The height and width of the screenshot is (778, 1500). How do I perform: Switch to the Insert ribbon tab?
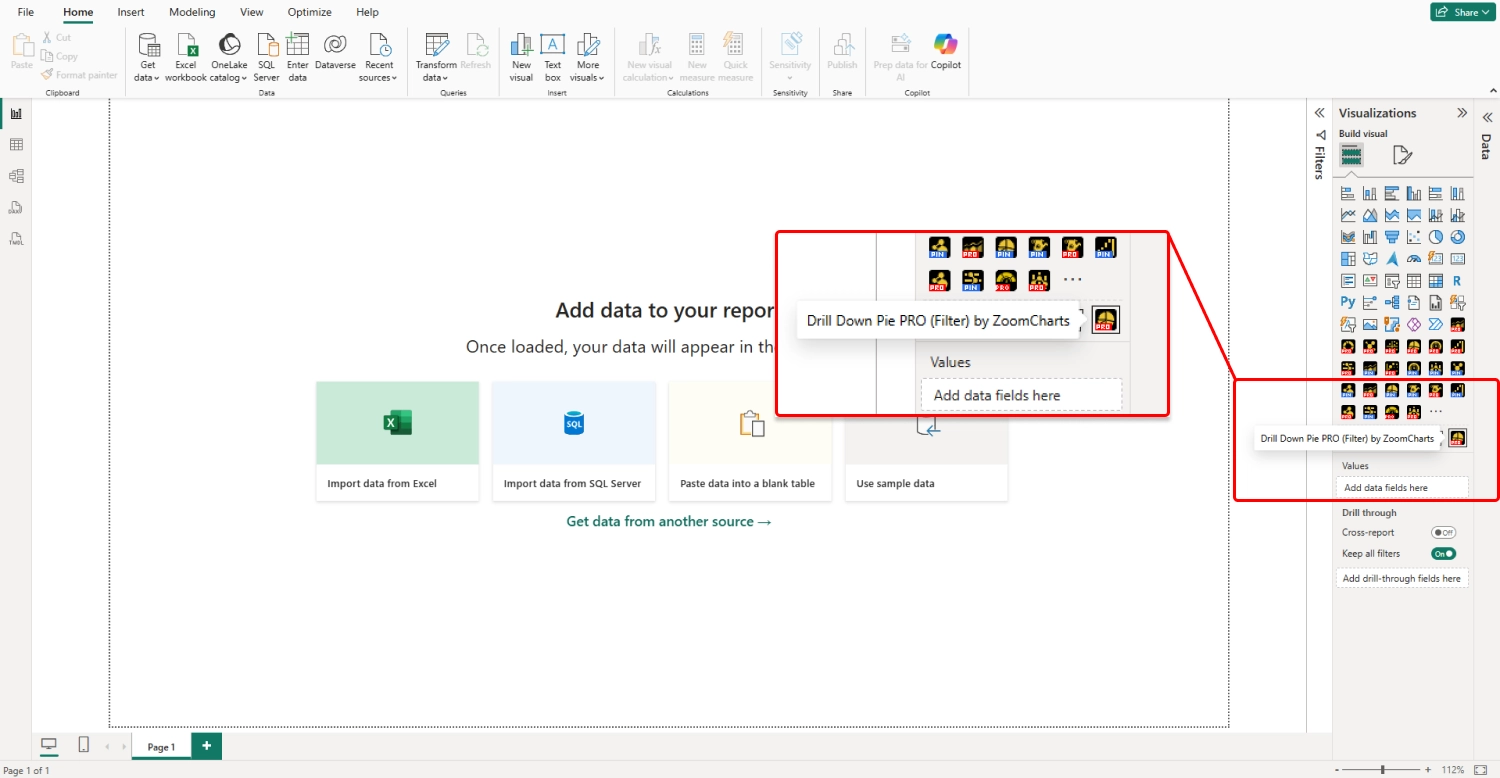(x=131, y=12)
